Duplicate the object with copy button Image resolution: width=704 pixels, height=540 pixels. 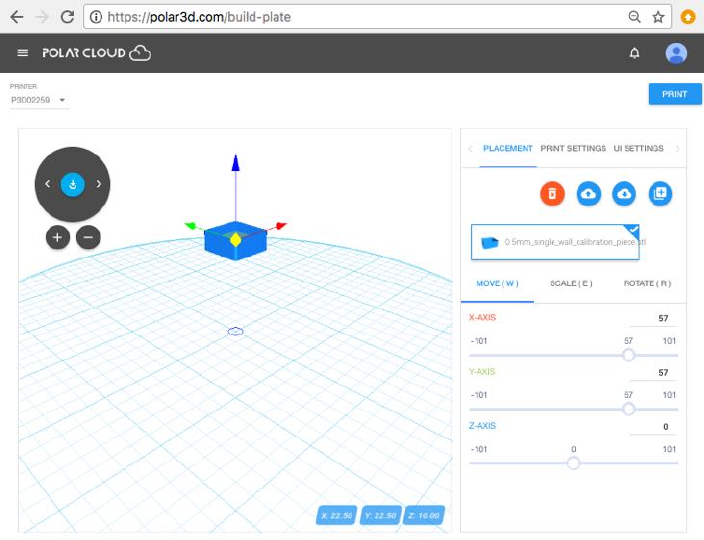click(660, 194)
